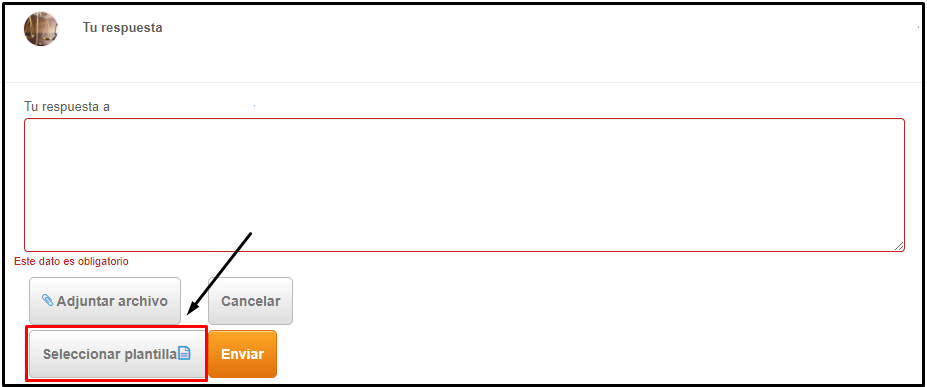Click the bold 'Tu respuesta' heading

(x=122, y=28)
